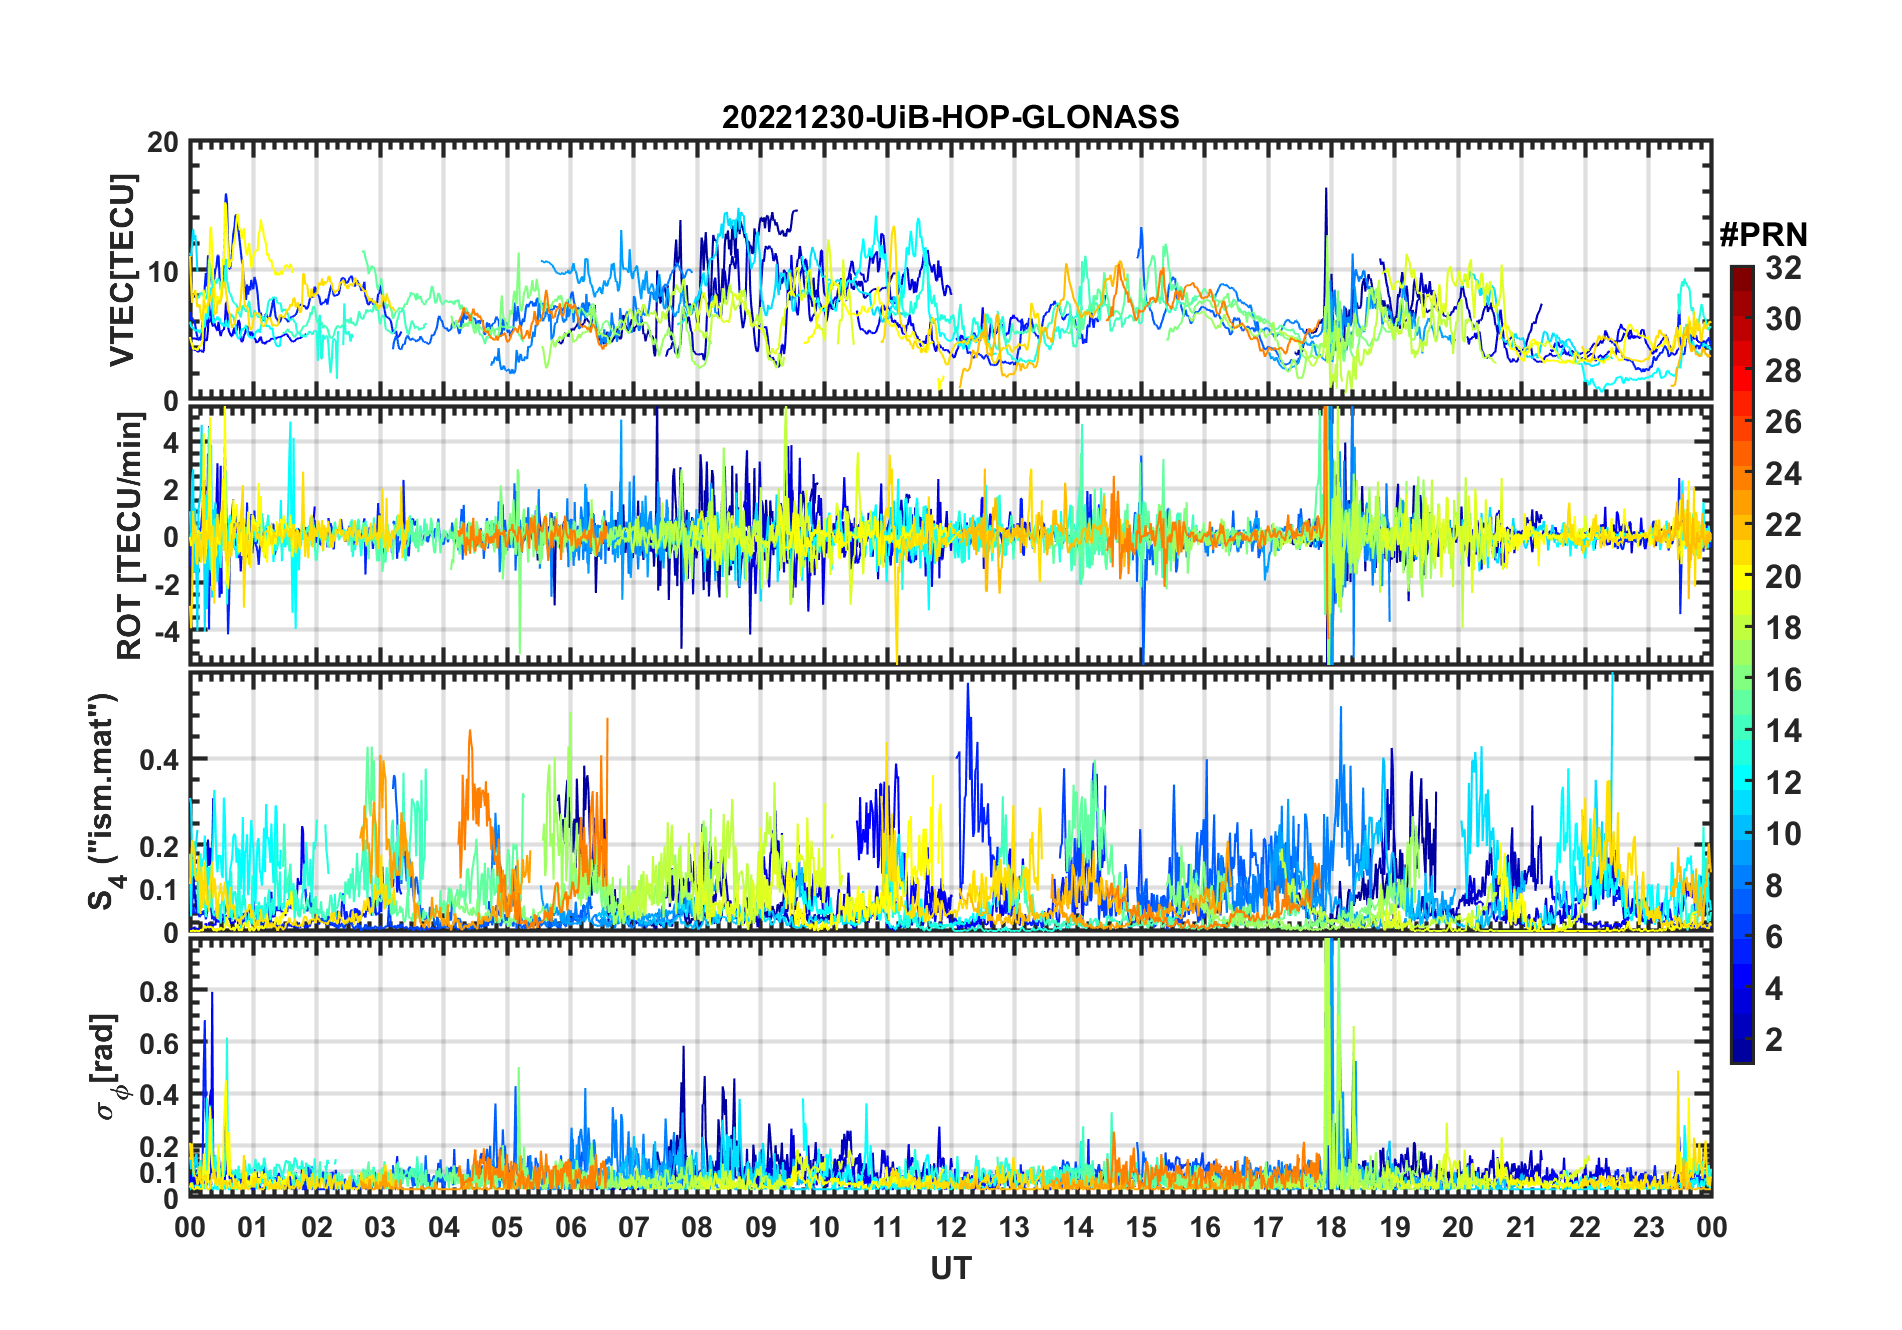Click the VTEC[TECU] y-axis label
Image resolution: width=1902 pixels, height=1330 pixels.
pyautogui.click(x=122, y=271)
